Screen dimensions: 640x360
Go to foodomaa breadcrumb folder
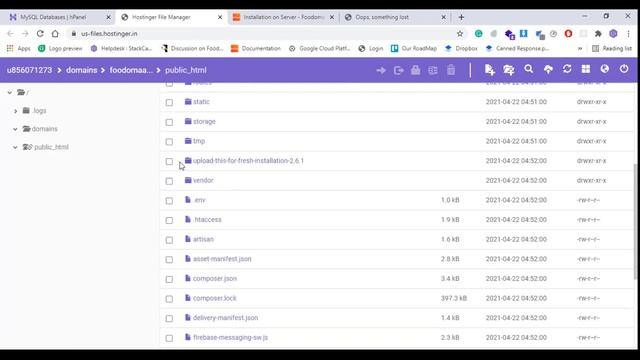pyautogui.click(x=131, y=70)
